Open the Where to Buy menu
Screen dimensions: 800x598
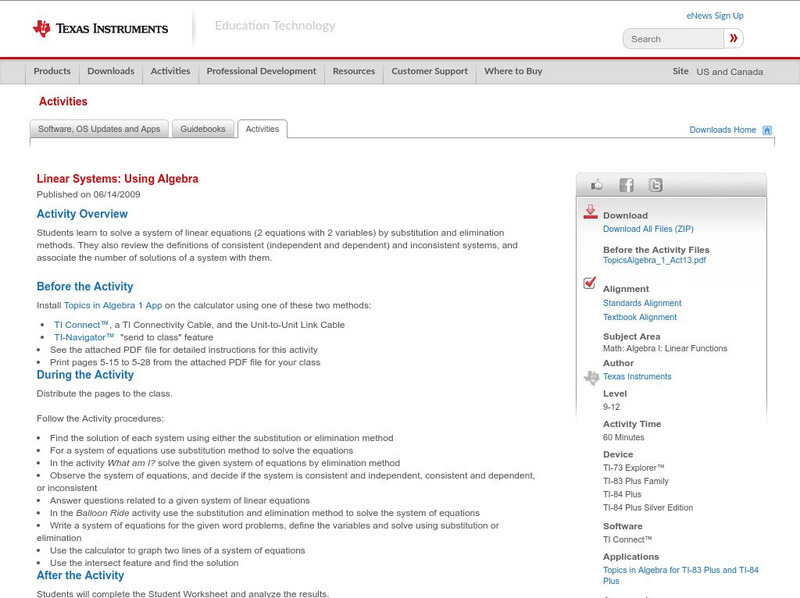513,71
